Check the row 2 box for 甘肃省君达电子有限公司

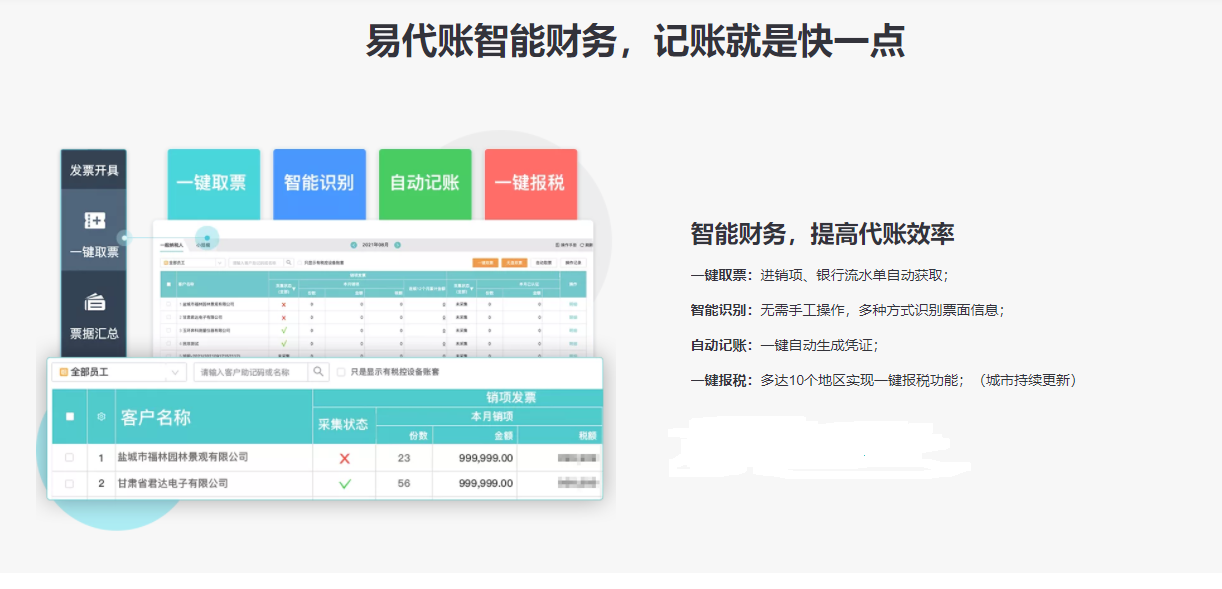69,483
